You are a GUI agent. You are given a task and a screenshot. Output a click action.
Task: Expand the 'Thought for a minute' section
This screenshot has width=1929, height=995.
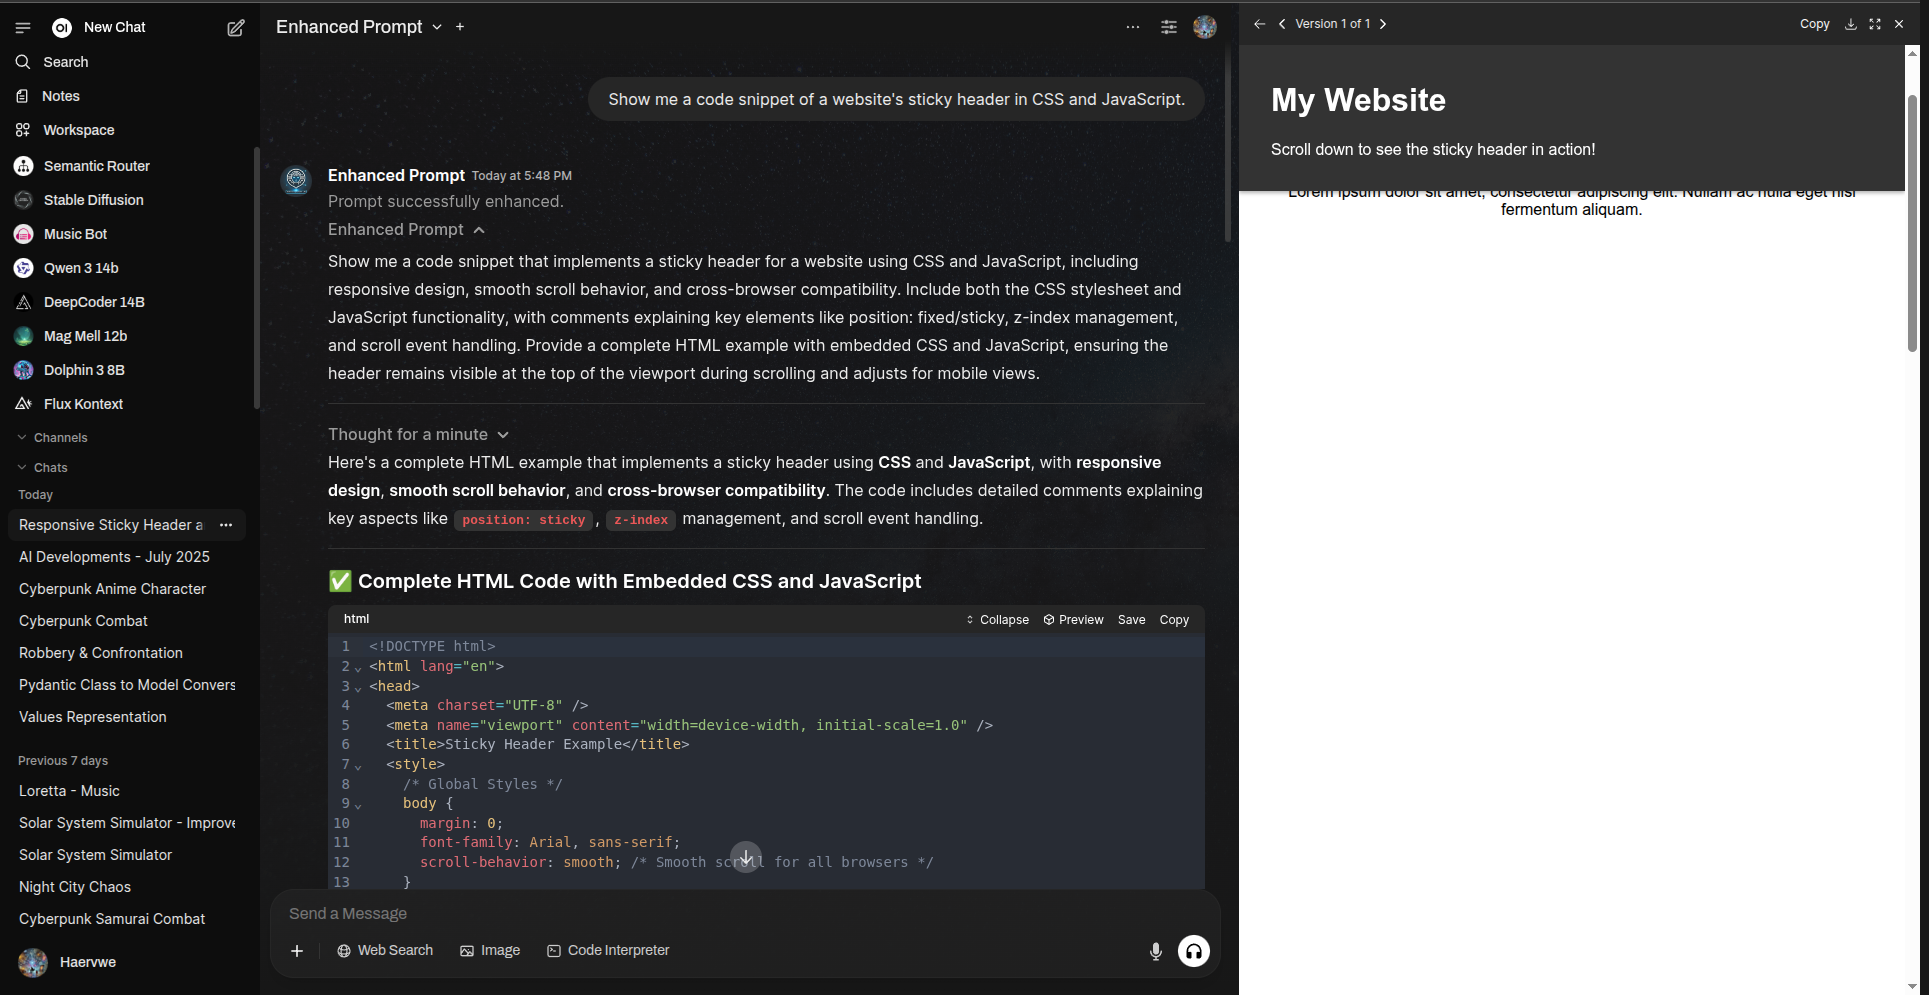click(x=418, y=434)
